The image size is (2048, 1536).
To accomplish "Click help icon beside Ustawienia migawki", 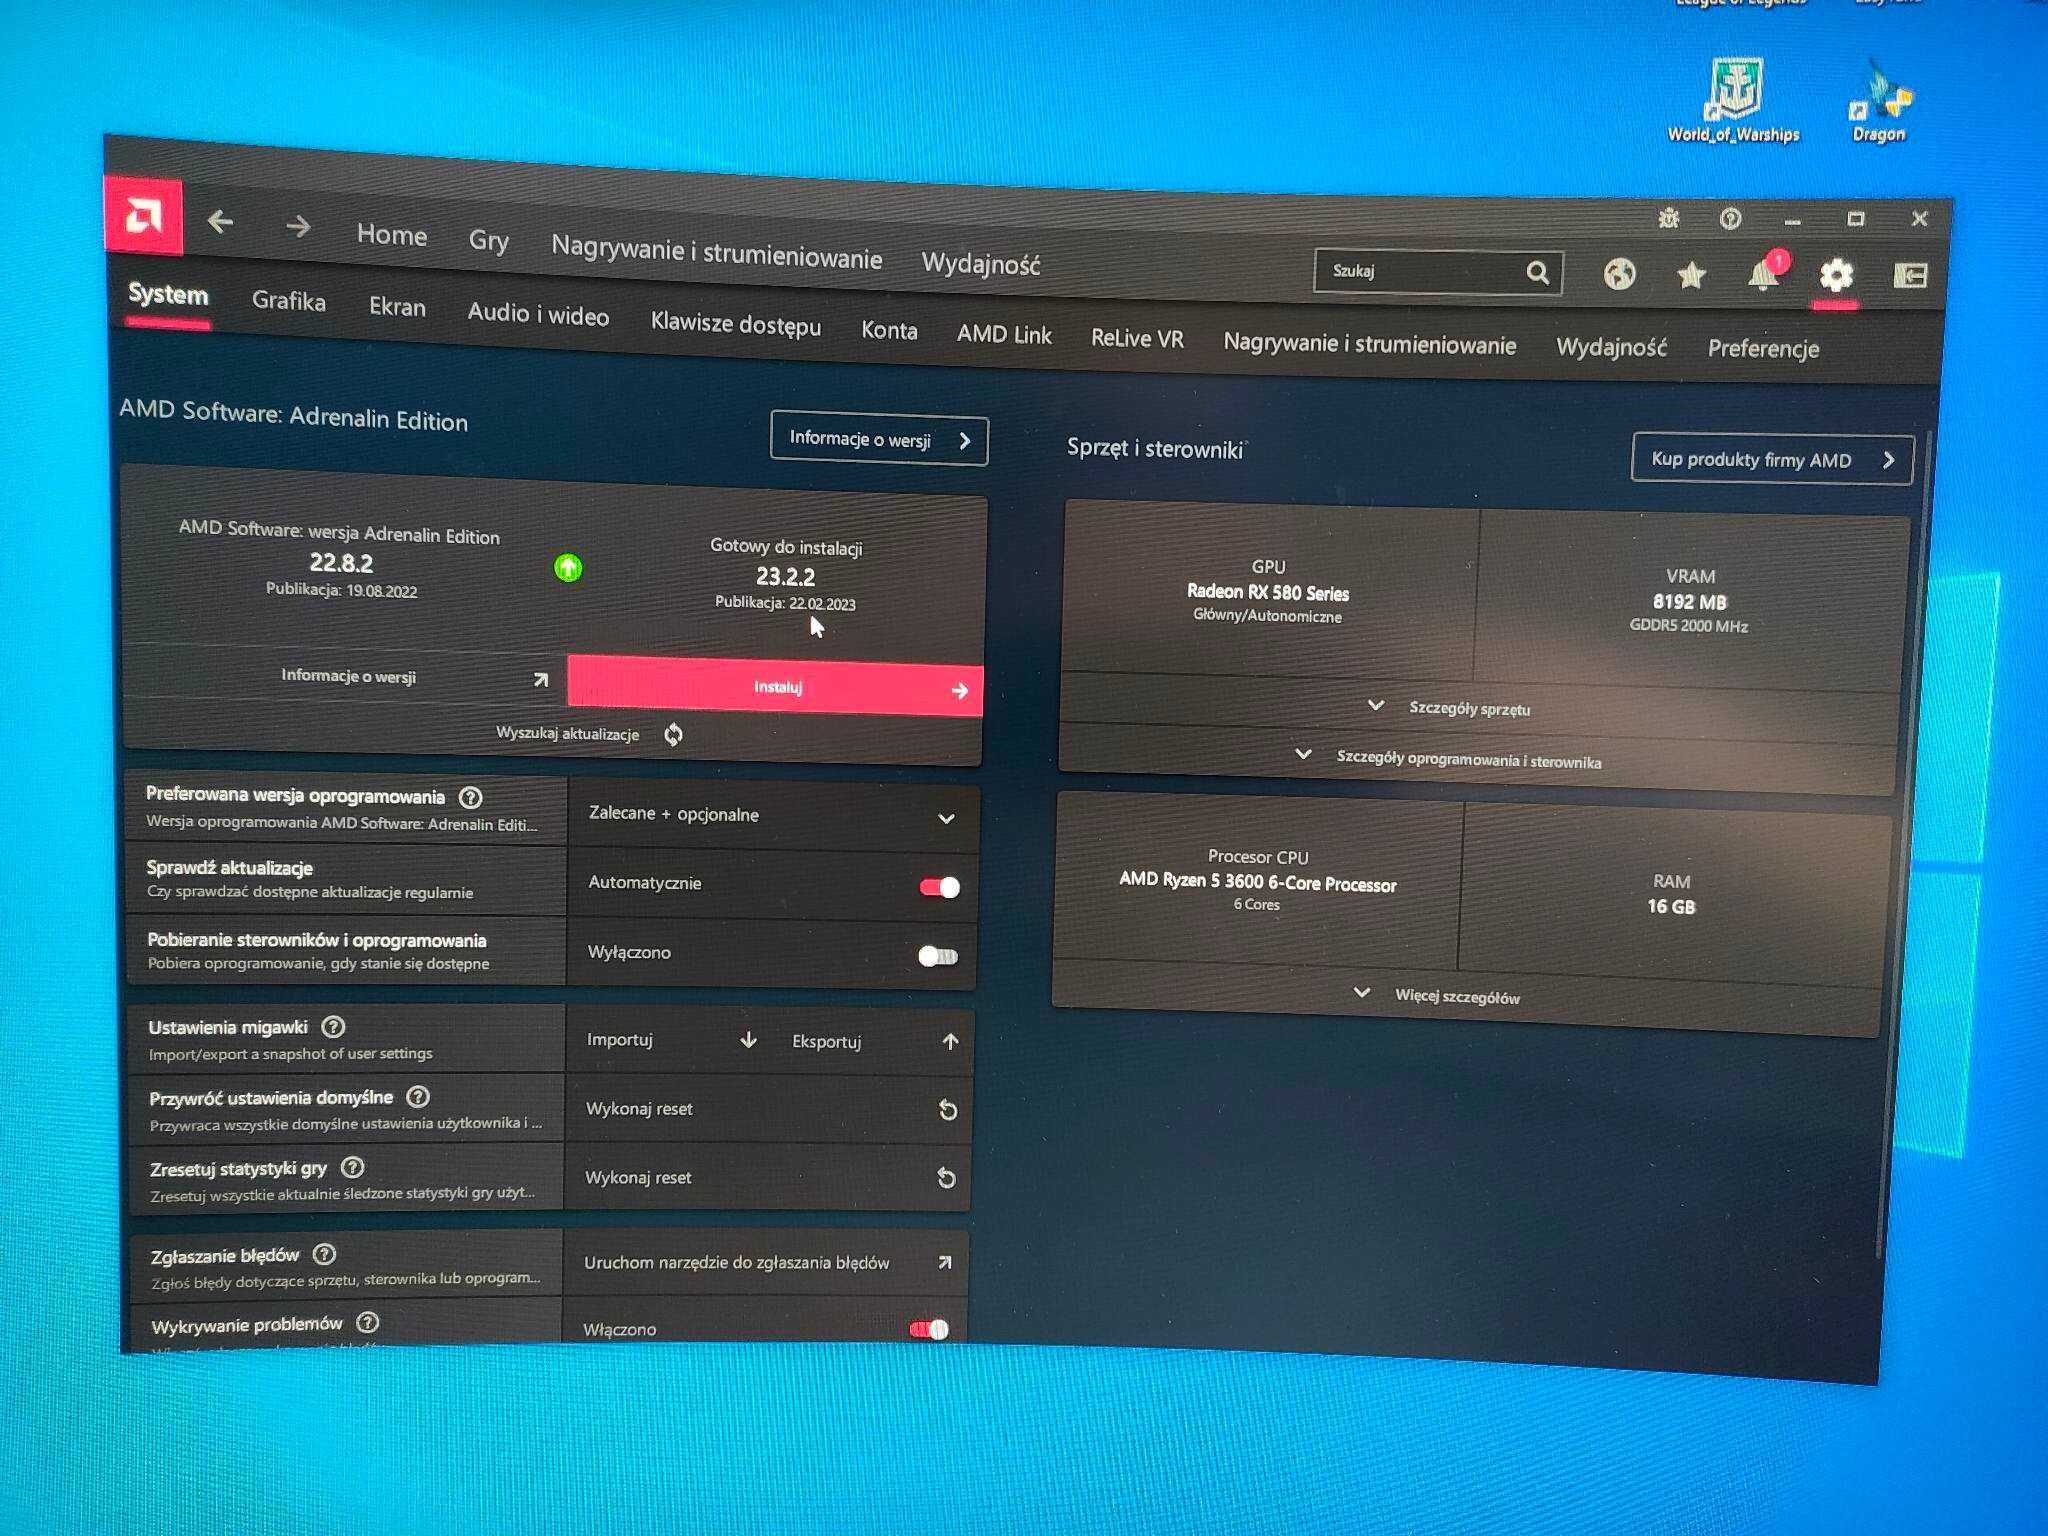I will coord(334,1027).
